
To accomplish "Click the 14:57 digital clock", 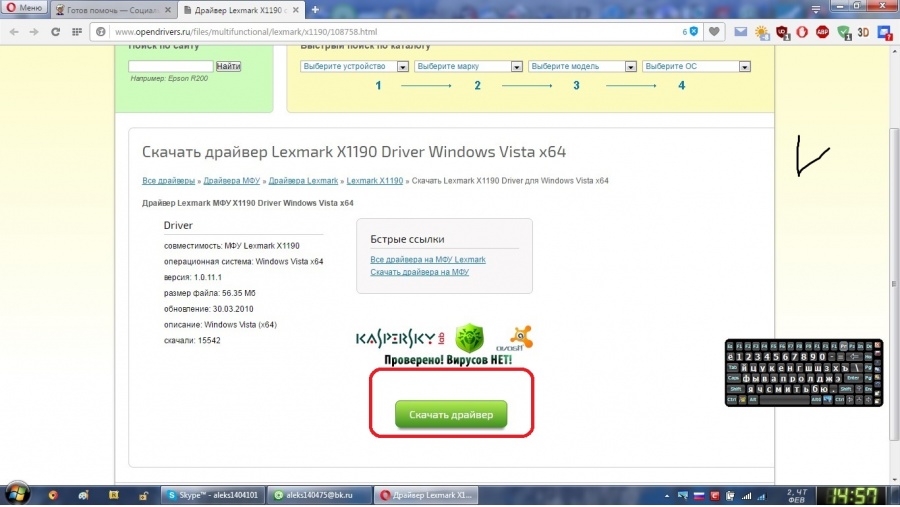I will coord(854,496).
